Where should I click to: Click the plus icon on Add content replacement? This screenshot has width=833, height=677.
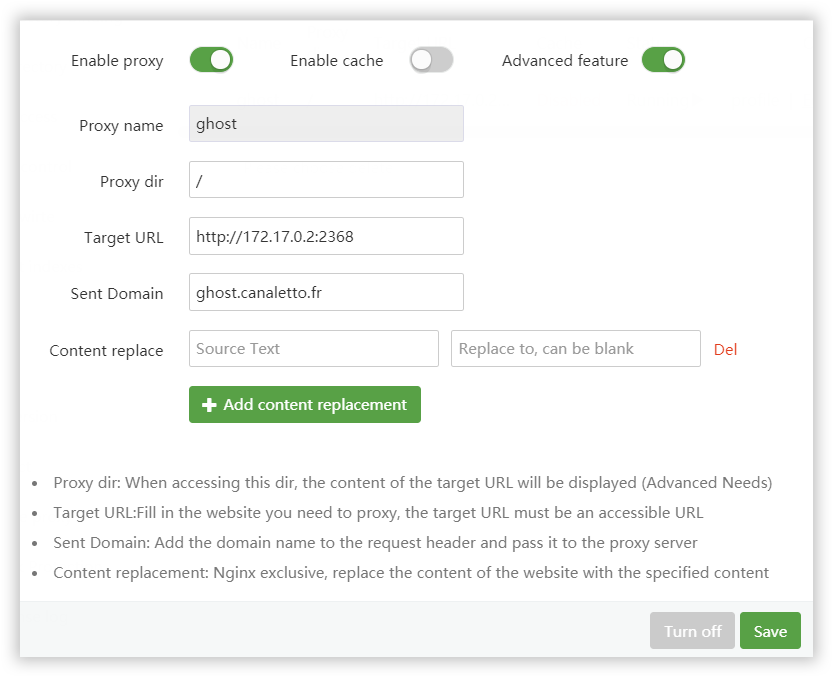(x=209, y=405)
